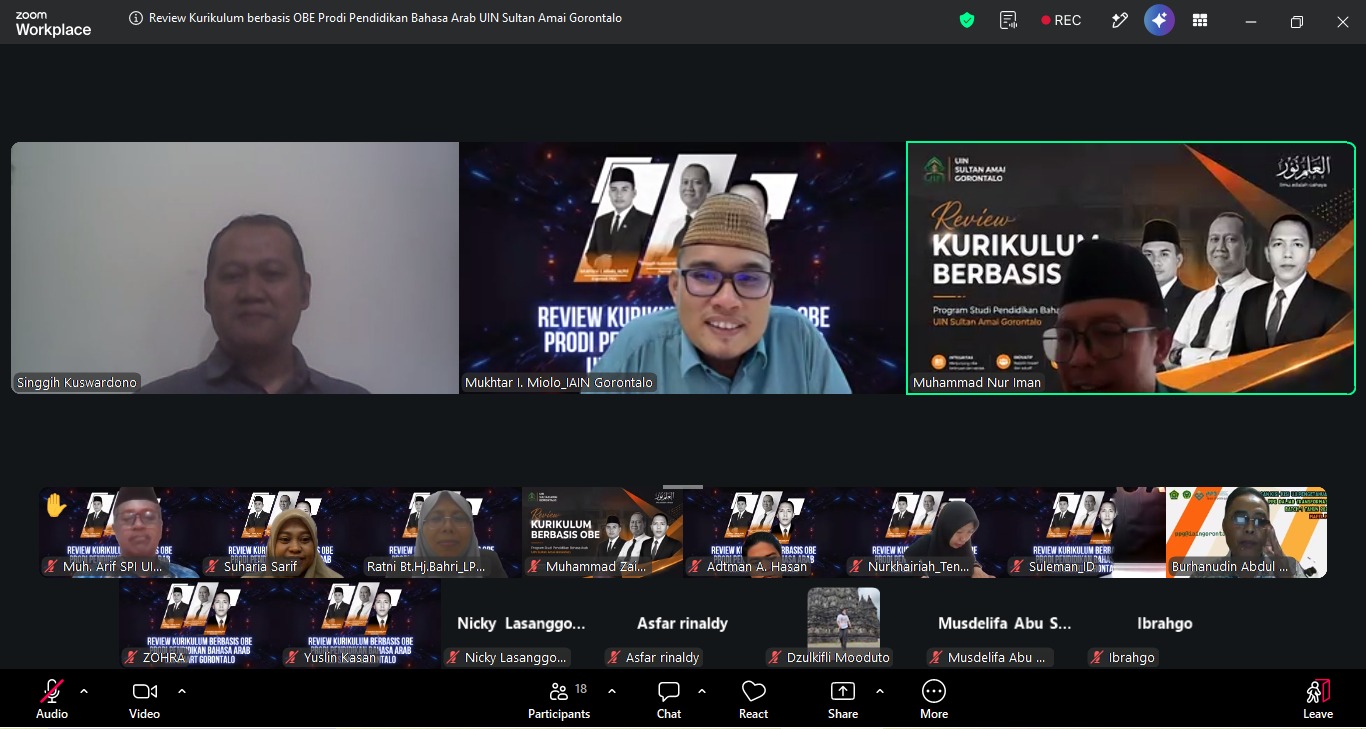Click muted mic icon beside Muhammad Zai... label
This screenshot has height=729, width=1366.
click(535, 567)
